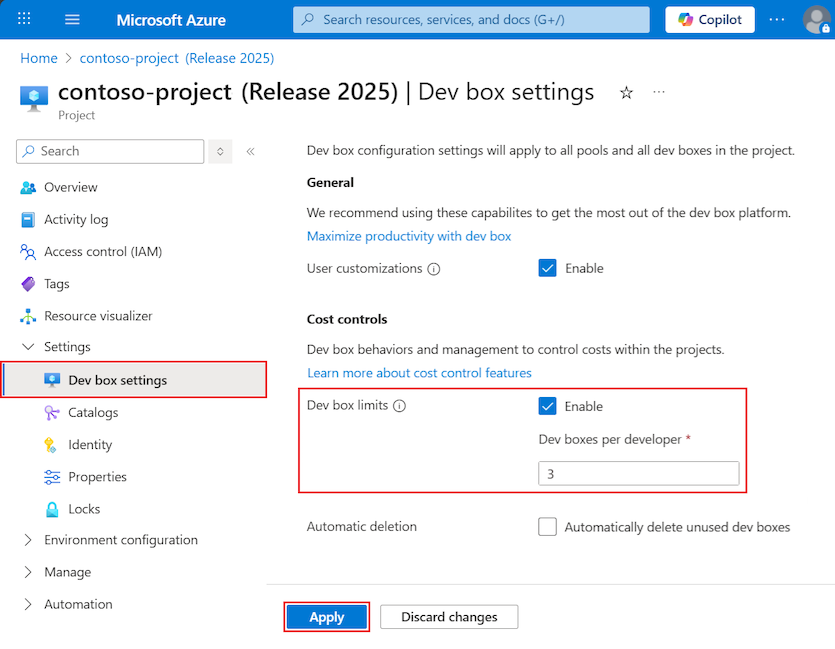Favorite this page with the star icon
This screenshot has height=649, width=835.
coord(626,93)
